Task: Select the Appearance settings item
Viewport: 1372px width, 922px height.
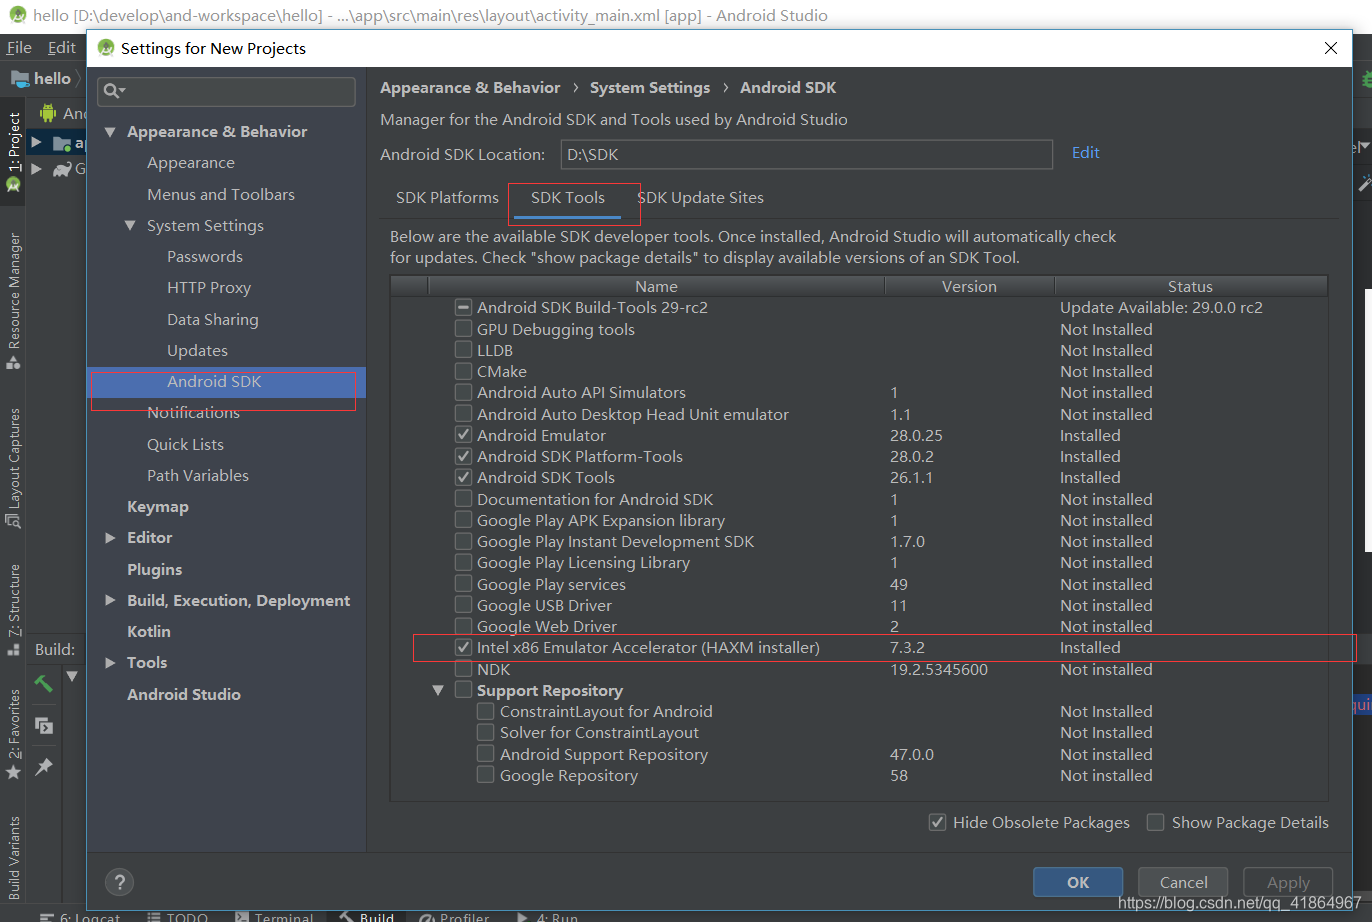Action: tap(191, 163)
